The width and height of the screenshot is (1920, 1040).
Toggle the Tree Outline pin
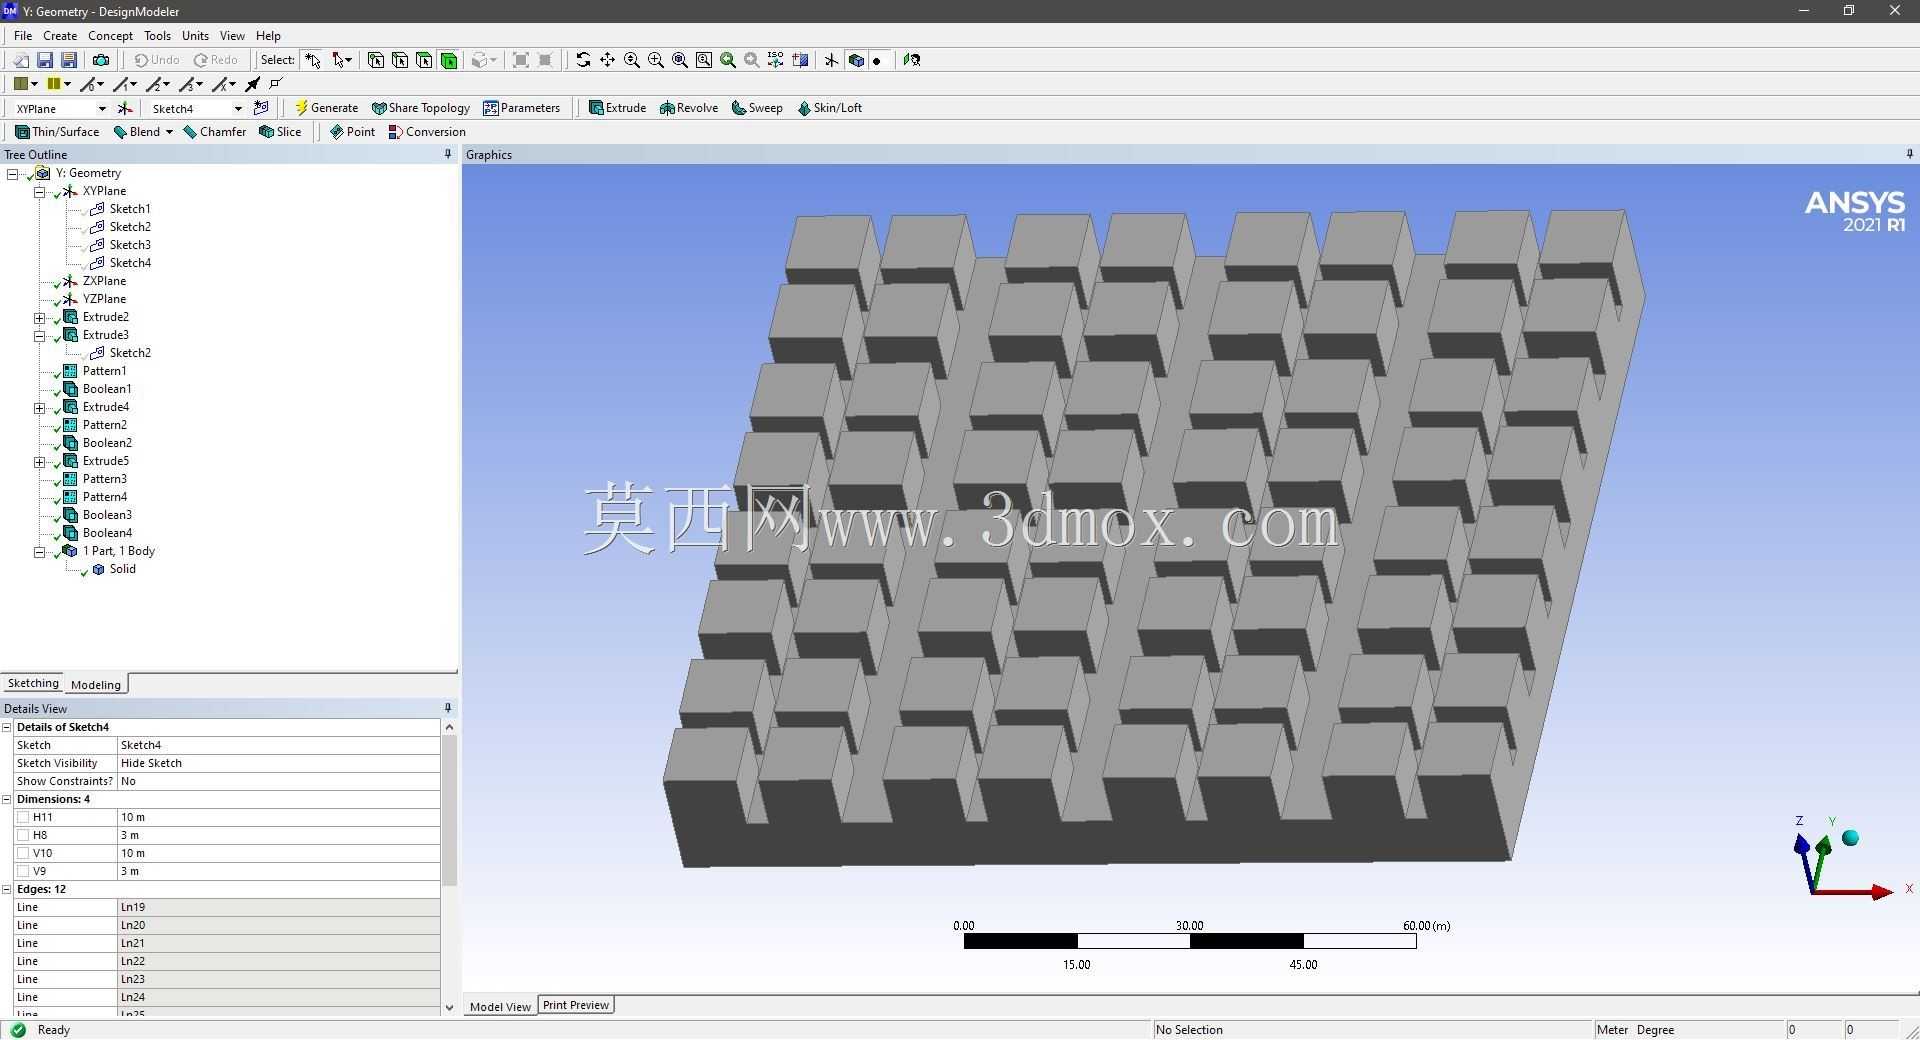click(448, 154)
